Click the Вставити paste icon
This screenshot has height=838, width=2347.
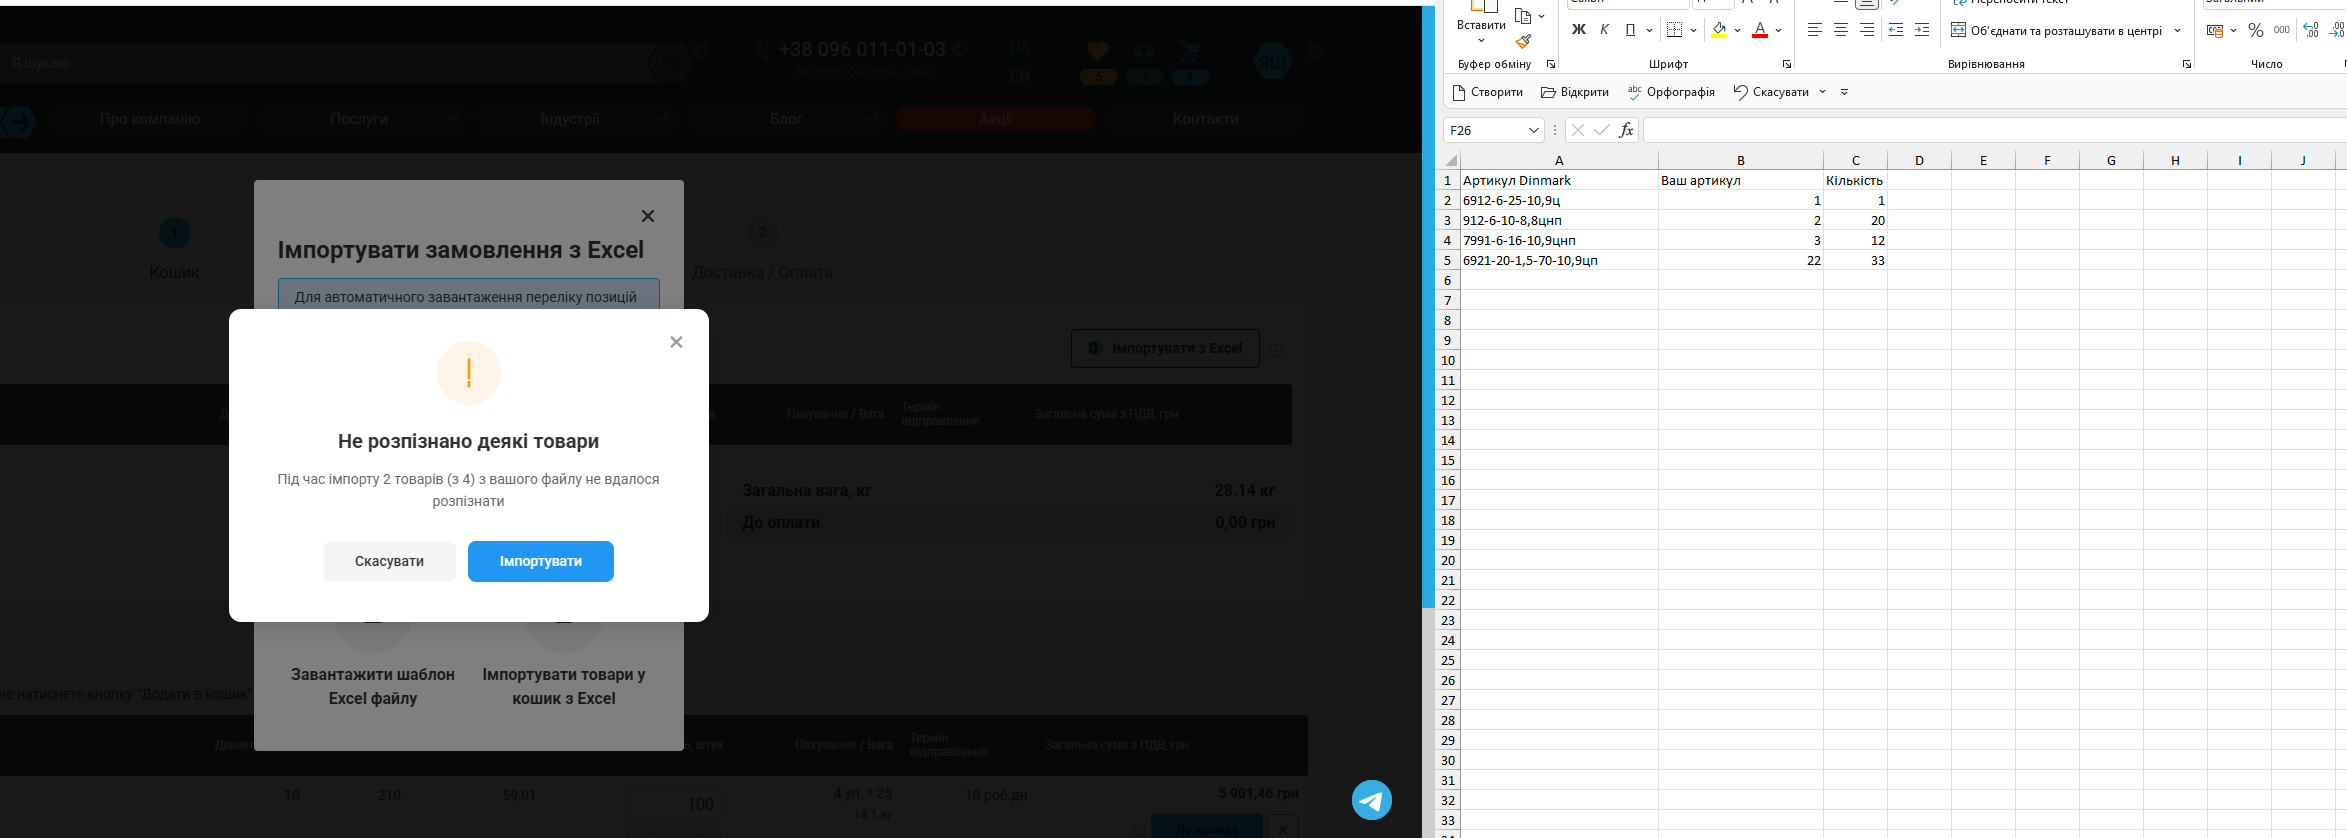point(1482,7)
